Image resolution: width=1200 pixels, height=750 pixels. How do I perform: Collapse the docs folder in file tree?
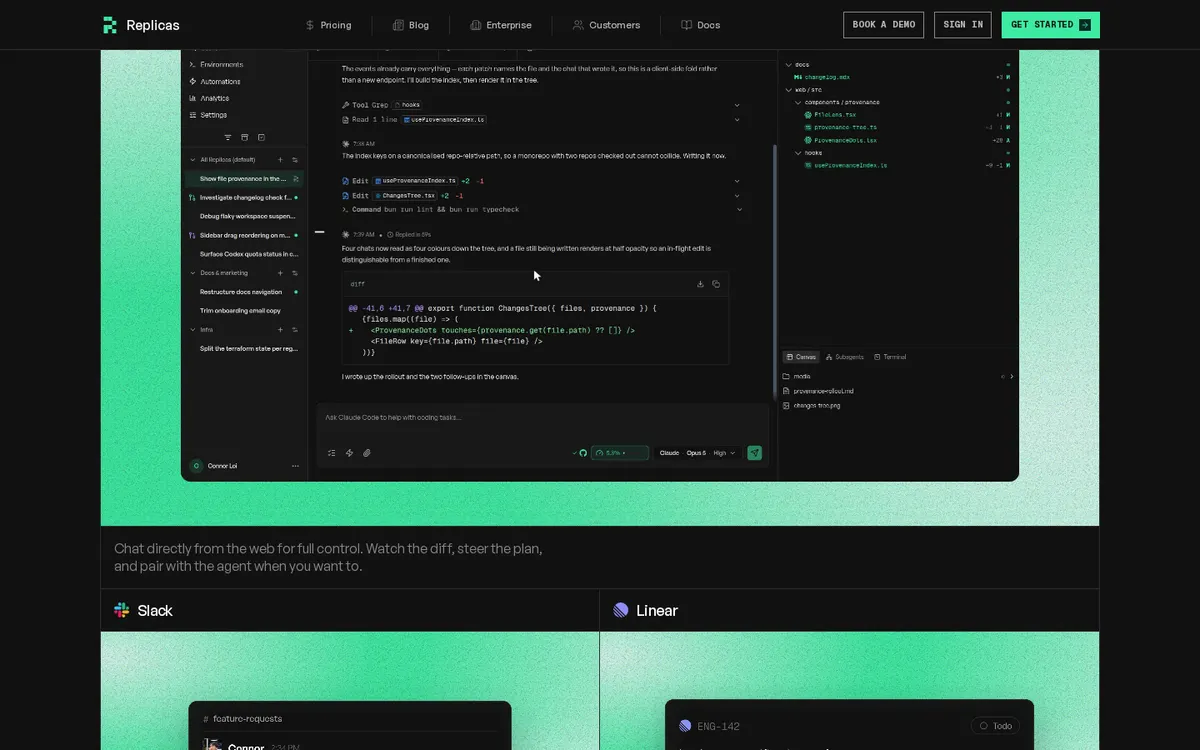coord(788,65)
